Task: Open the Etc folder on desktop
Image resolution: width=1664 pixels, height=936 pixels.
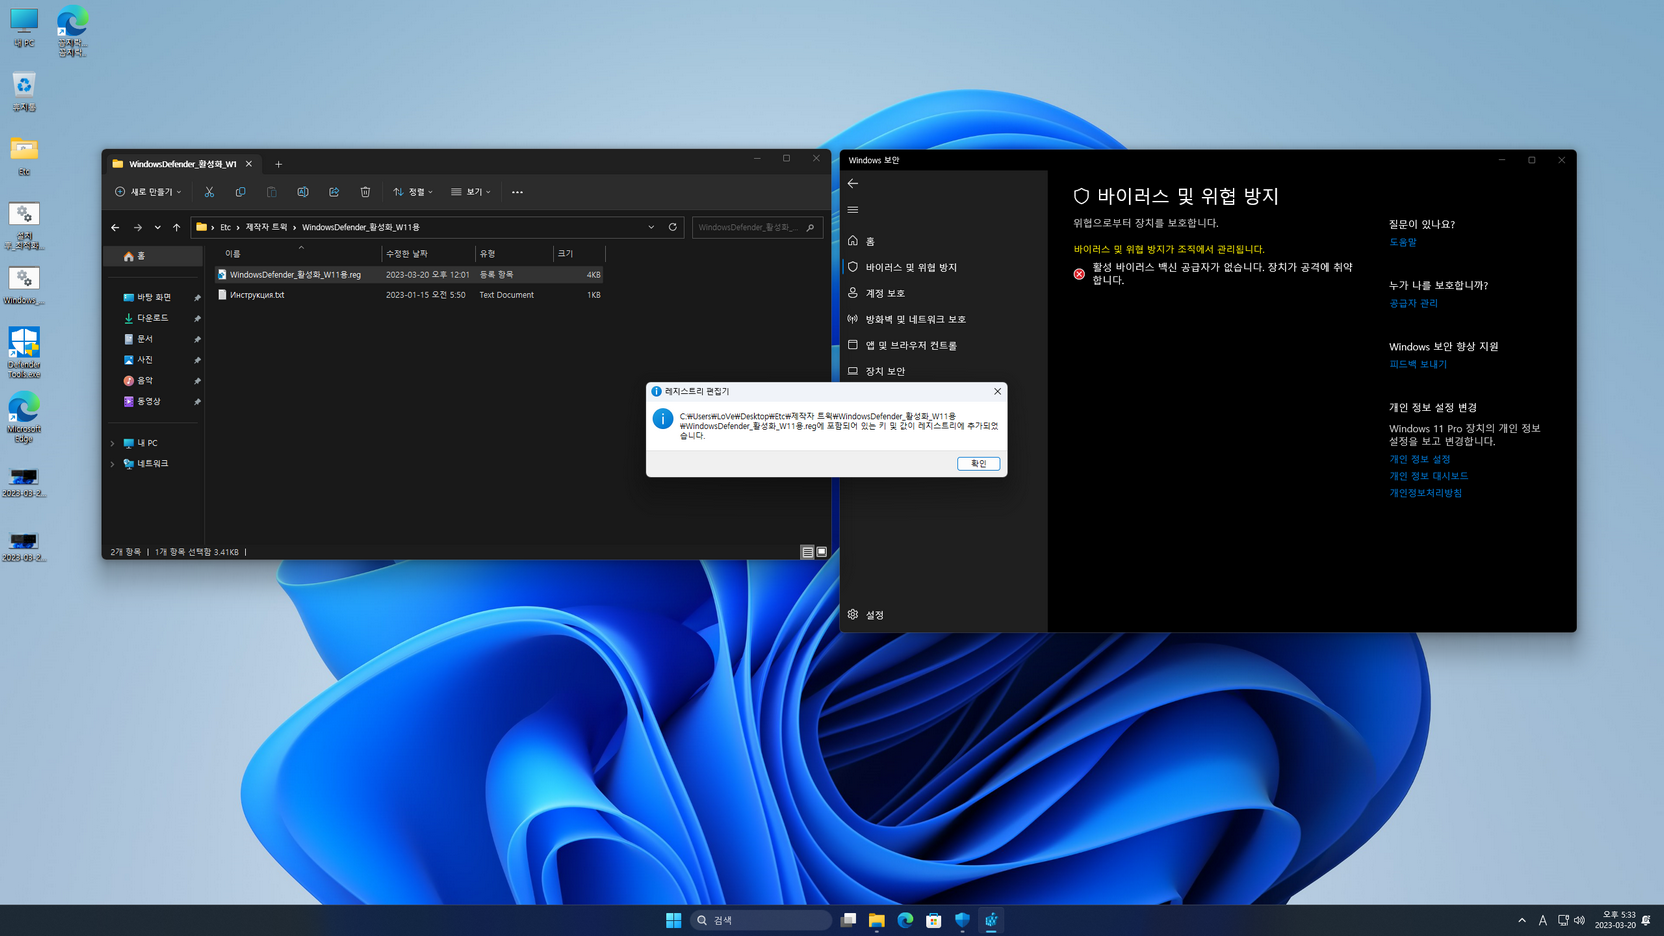Action: click(x=24, y=157)
